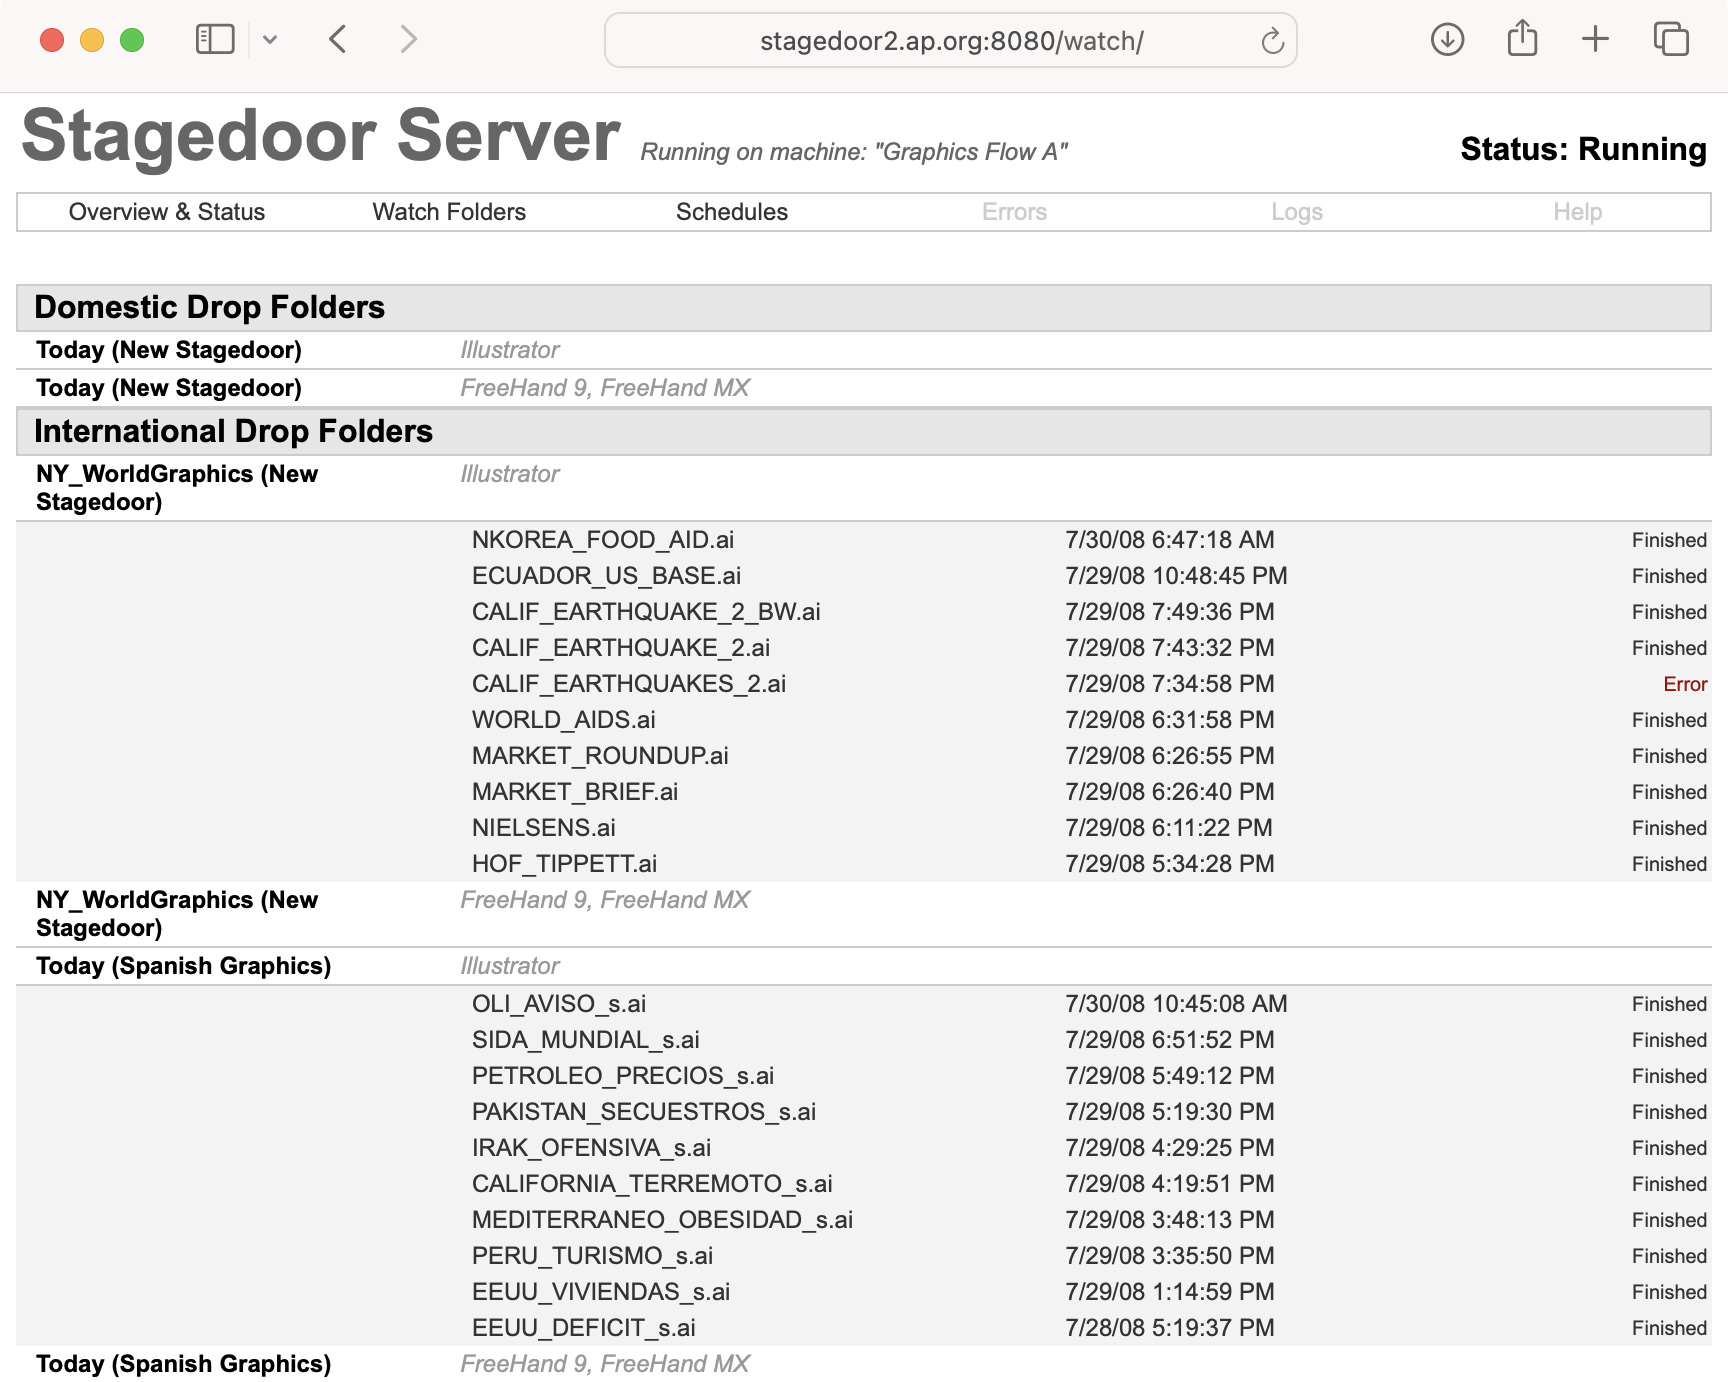Viewport: 1728px width, 1382px height.
Task: Click the 7/30/08 10:45:08 AM timestamp
Action: [x=1176, y=1004]
